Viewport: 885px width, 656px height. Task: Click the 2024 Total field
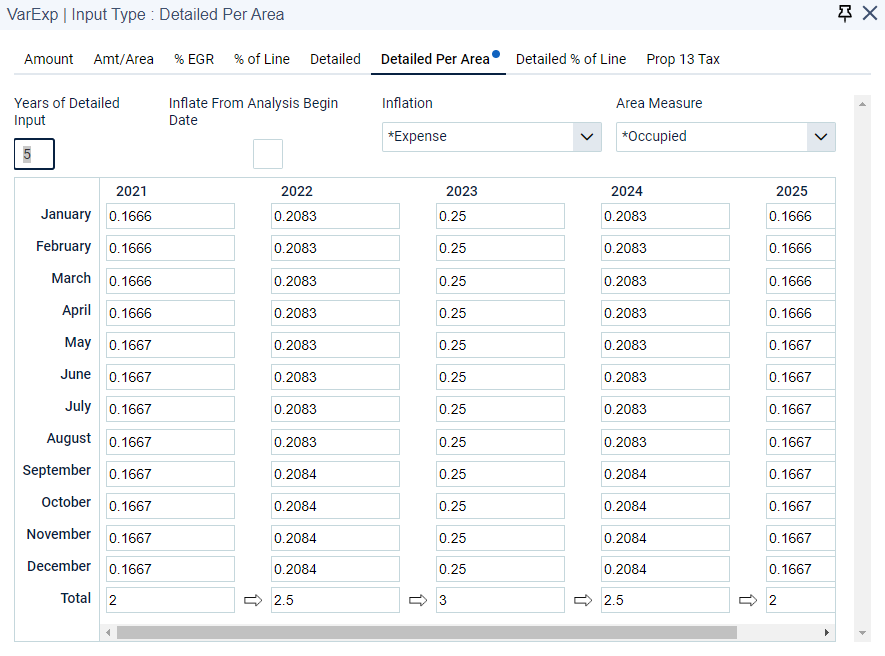pos(665,600)
